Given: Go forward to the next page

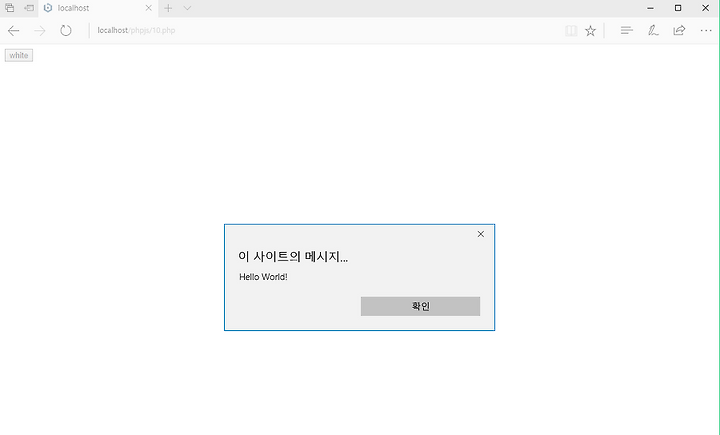Looking at the screenshot, I should [x=39, y=31].
